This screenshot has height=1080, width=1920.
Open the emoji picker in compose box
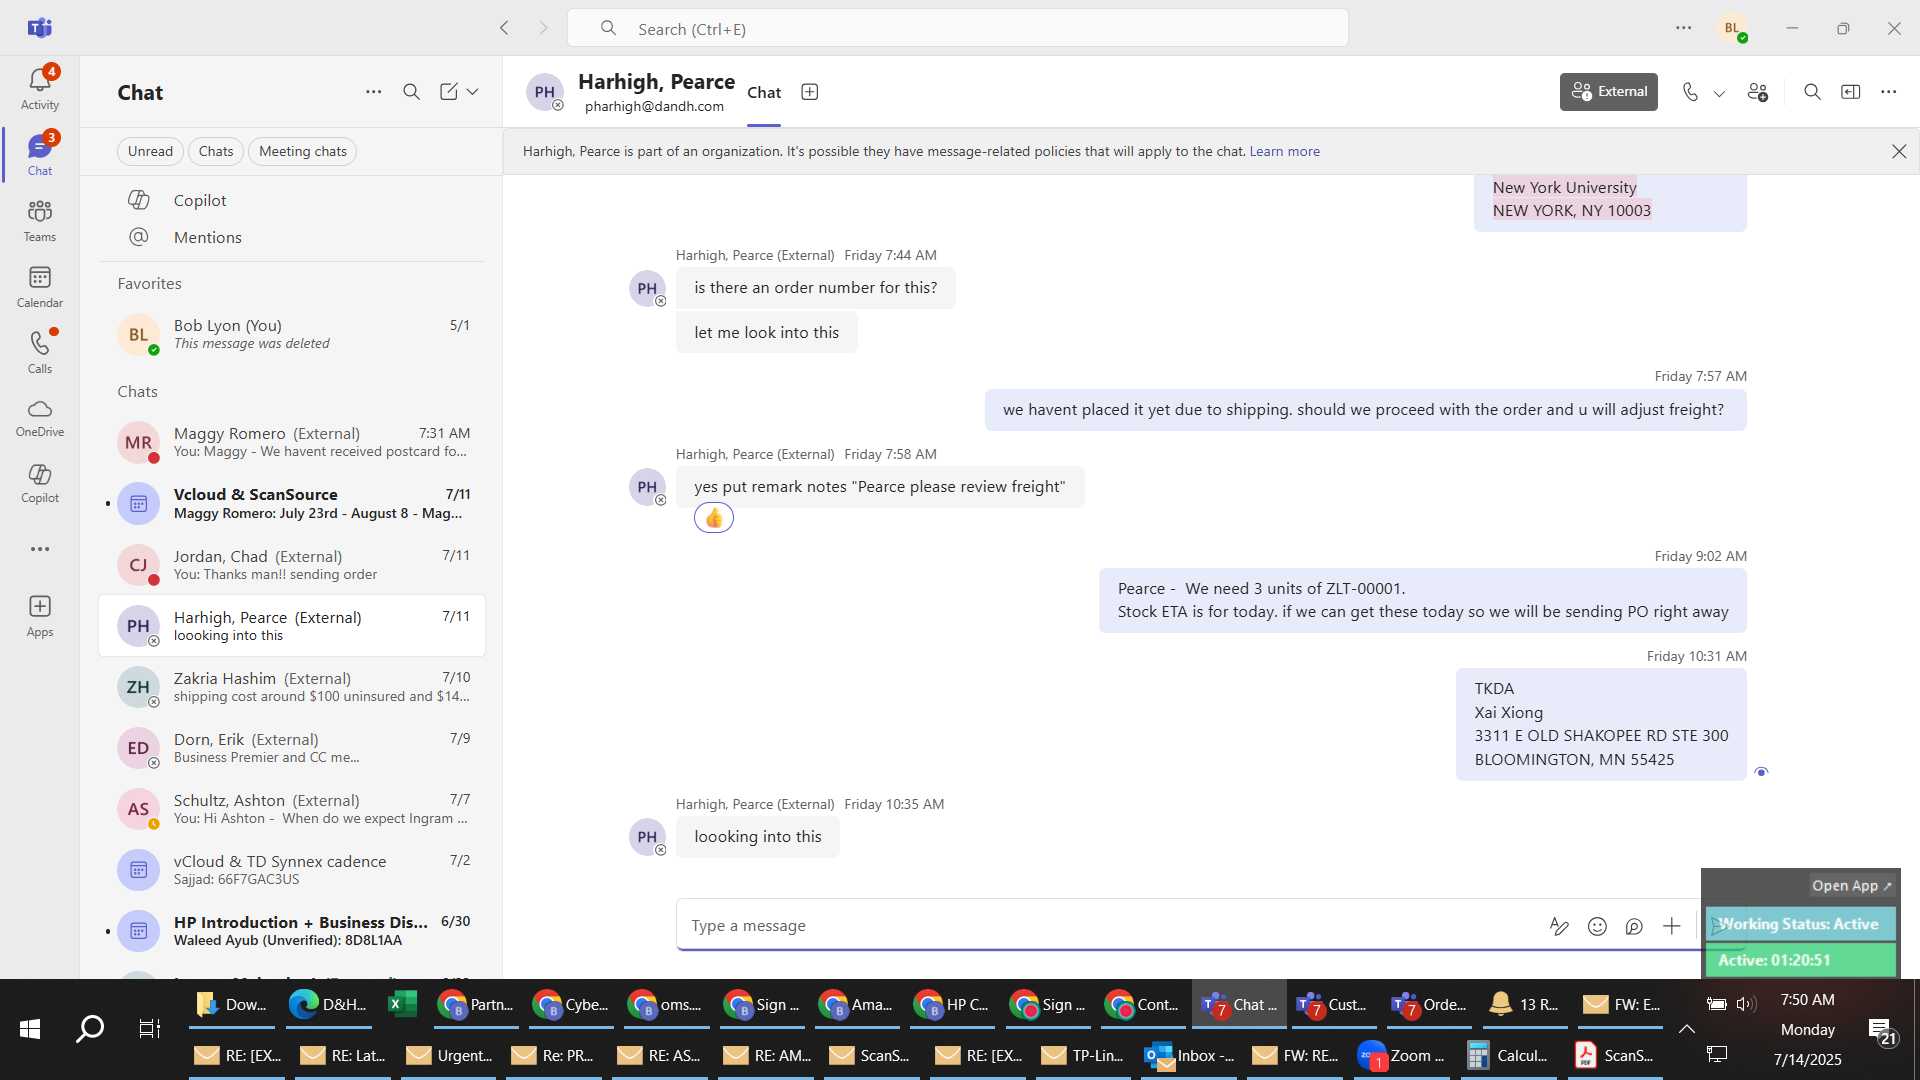1597,926
